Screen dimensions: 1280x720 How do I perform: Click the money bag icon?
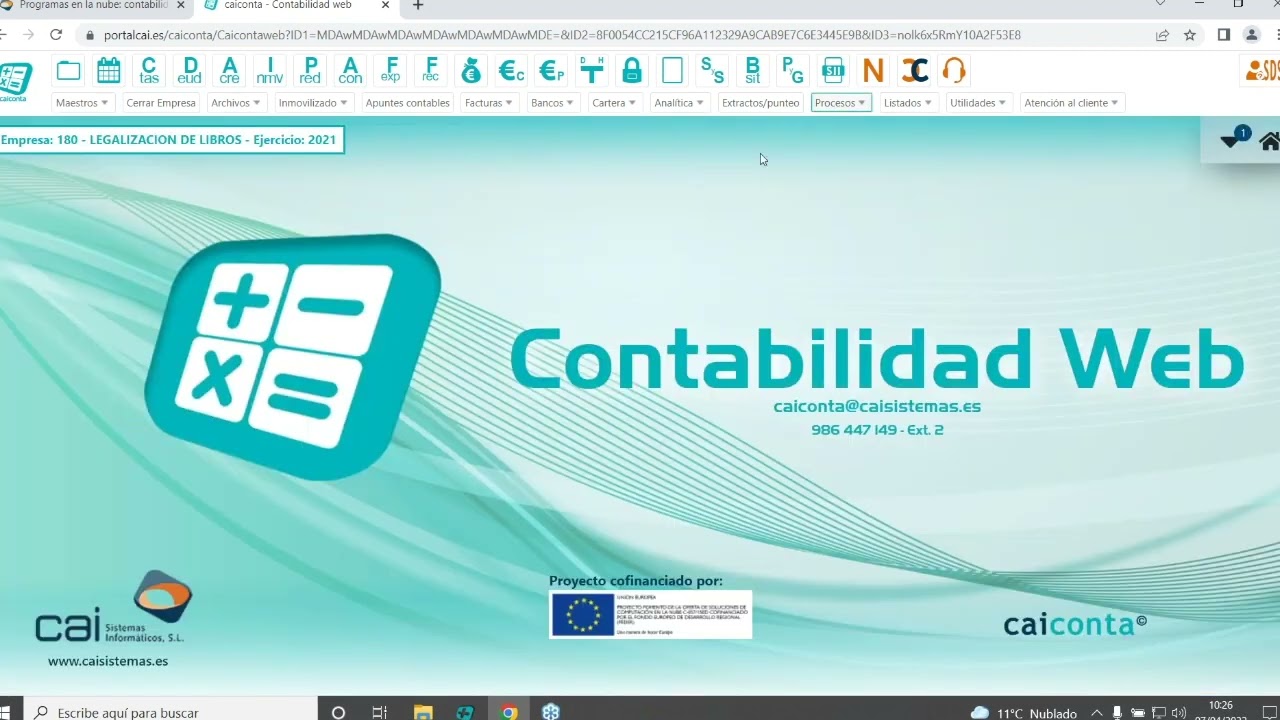(471, 71)
